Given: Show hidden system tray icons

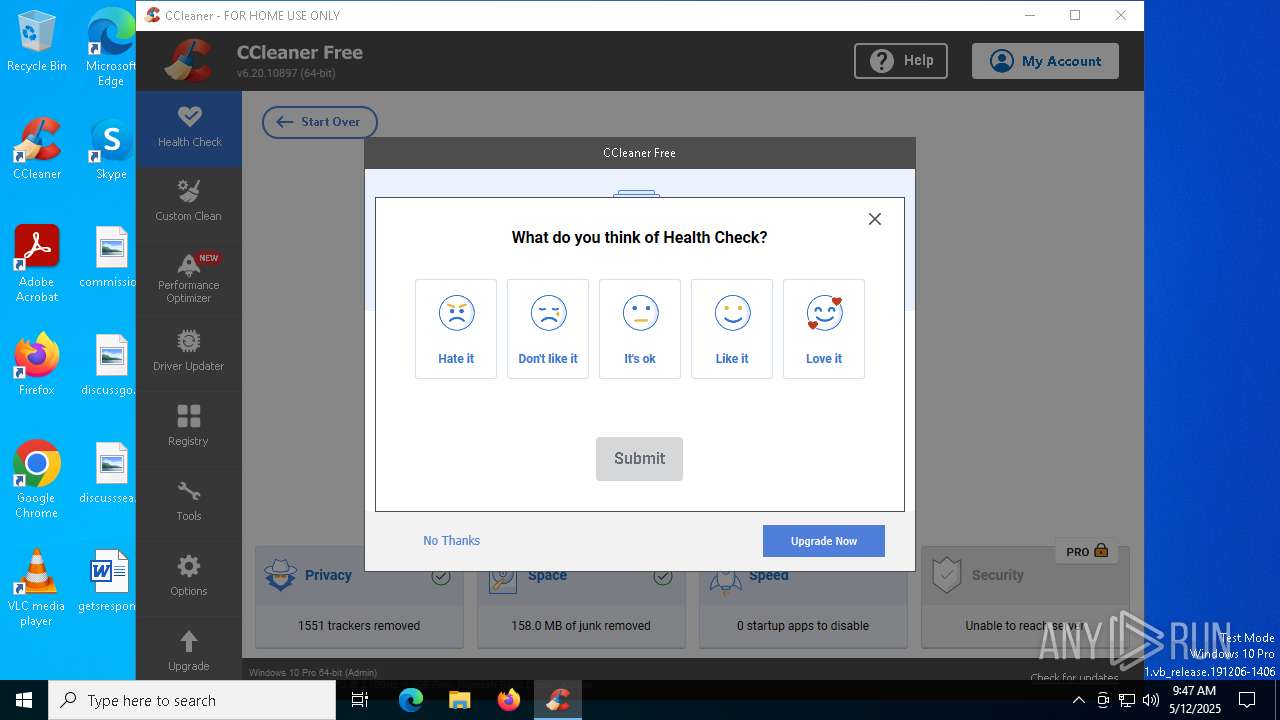Looking at the screenshot, I should (x=1078, y=700).
